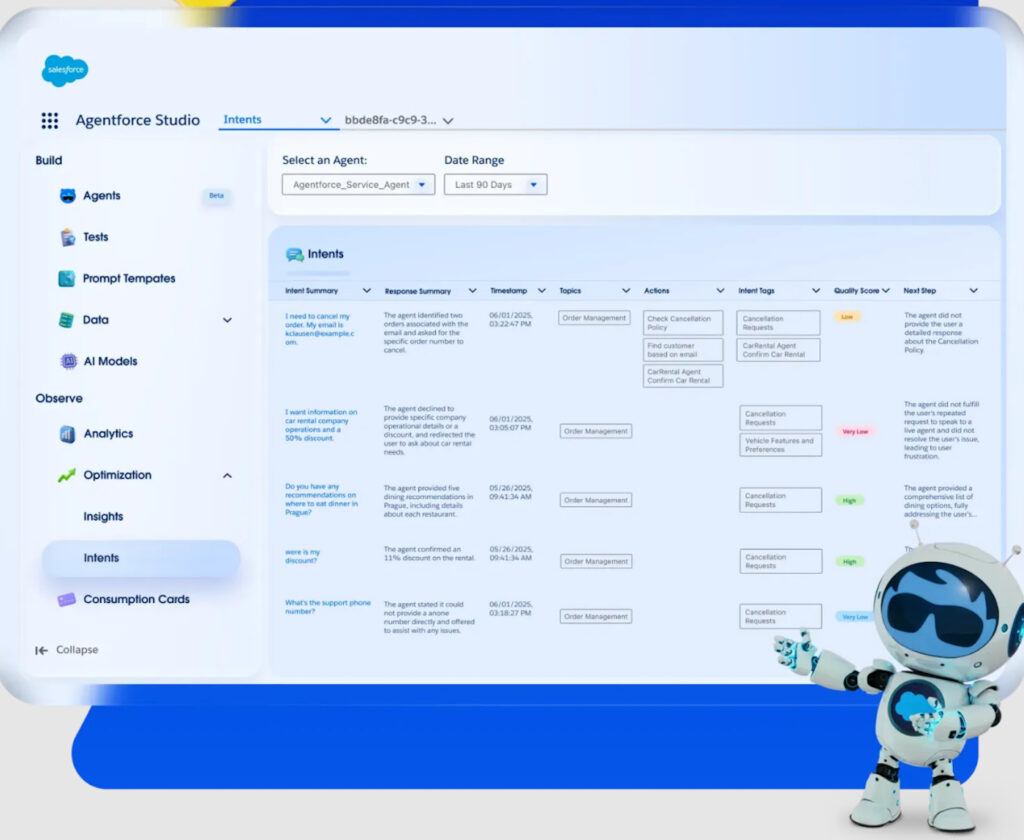Image resolution: width=1024 pixels, height=840 pixels.
Task: Click the Agentforce Studio title
Action: (x=138, y=120)
